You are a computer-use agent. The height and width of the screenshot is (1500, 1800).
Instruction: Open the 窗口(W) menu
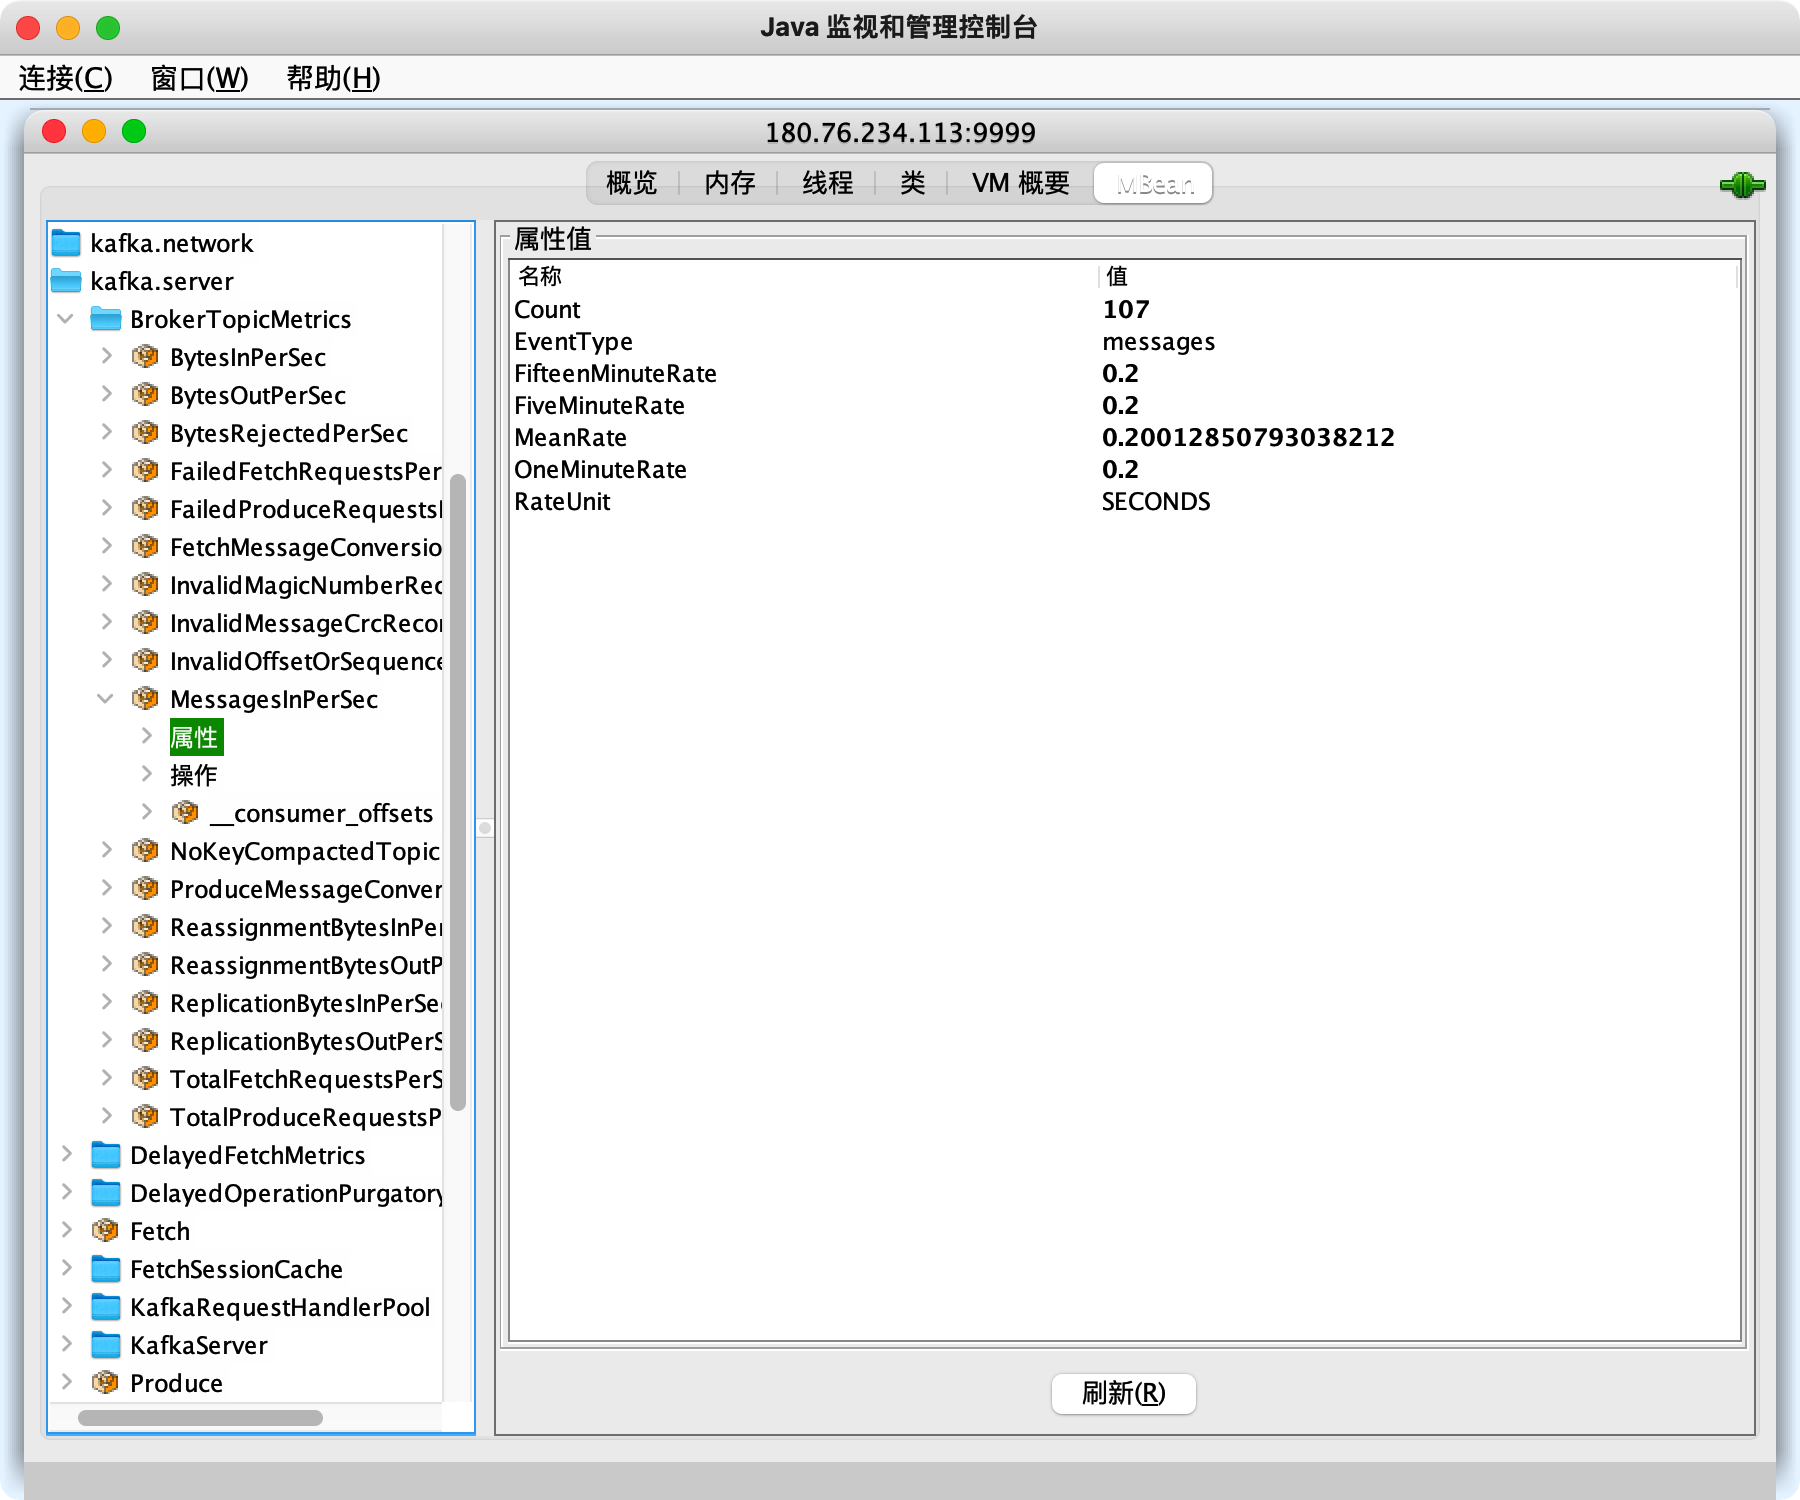[x=199, y=78]
